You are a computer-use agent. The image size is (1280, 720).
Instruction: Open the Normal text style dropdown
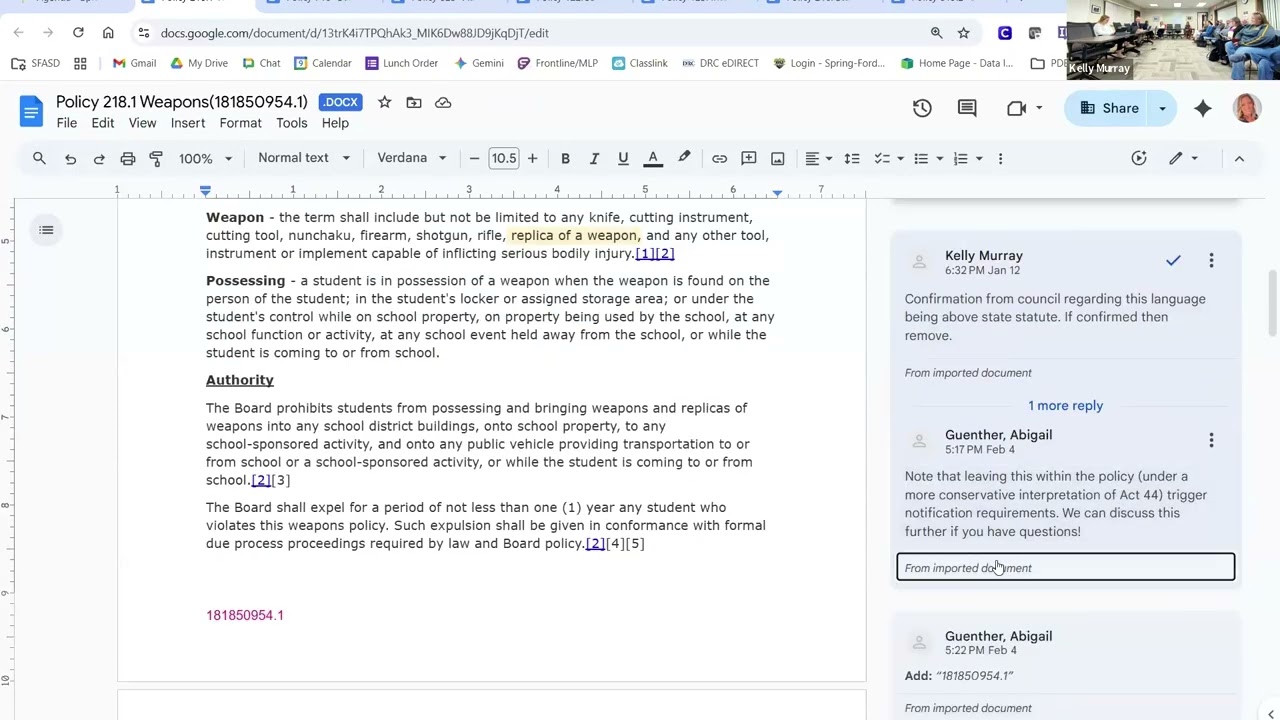(x=304, y=158)
